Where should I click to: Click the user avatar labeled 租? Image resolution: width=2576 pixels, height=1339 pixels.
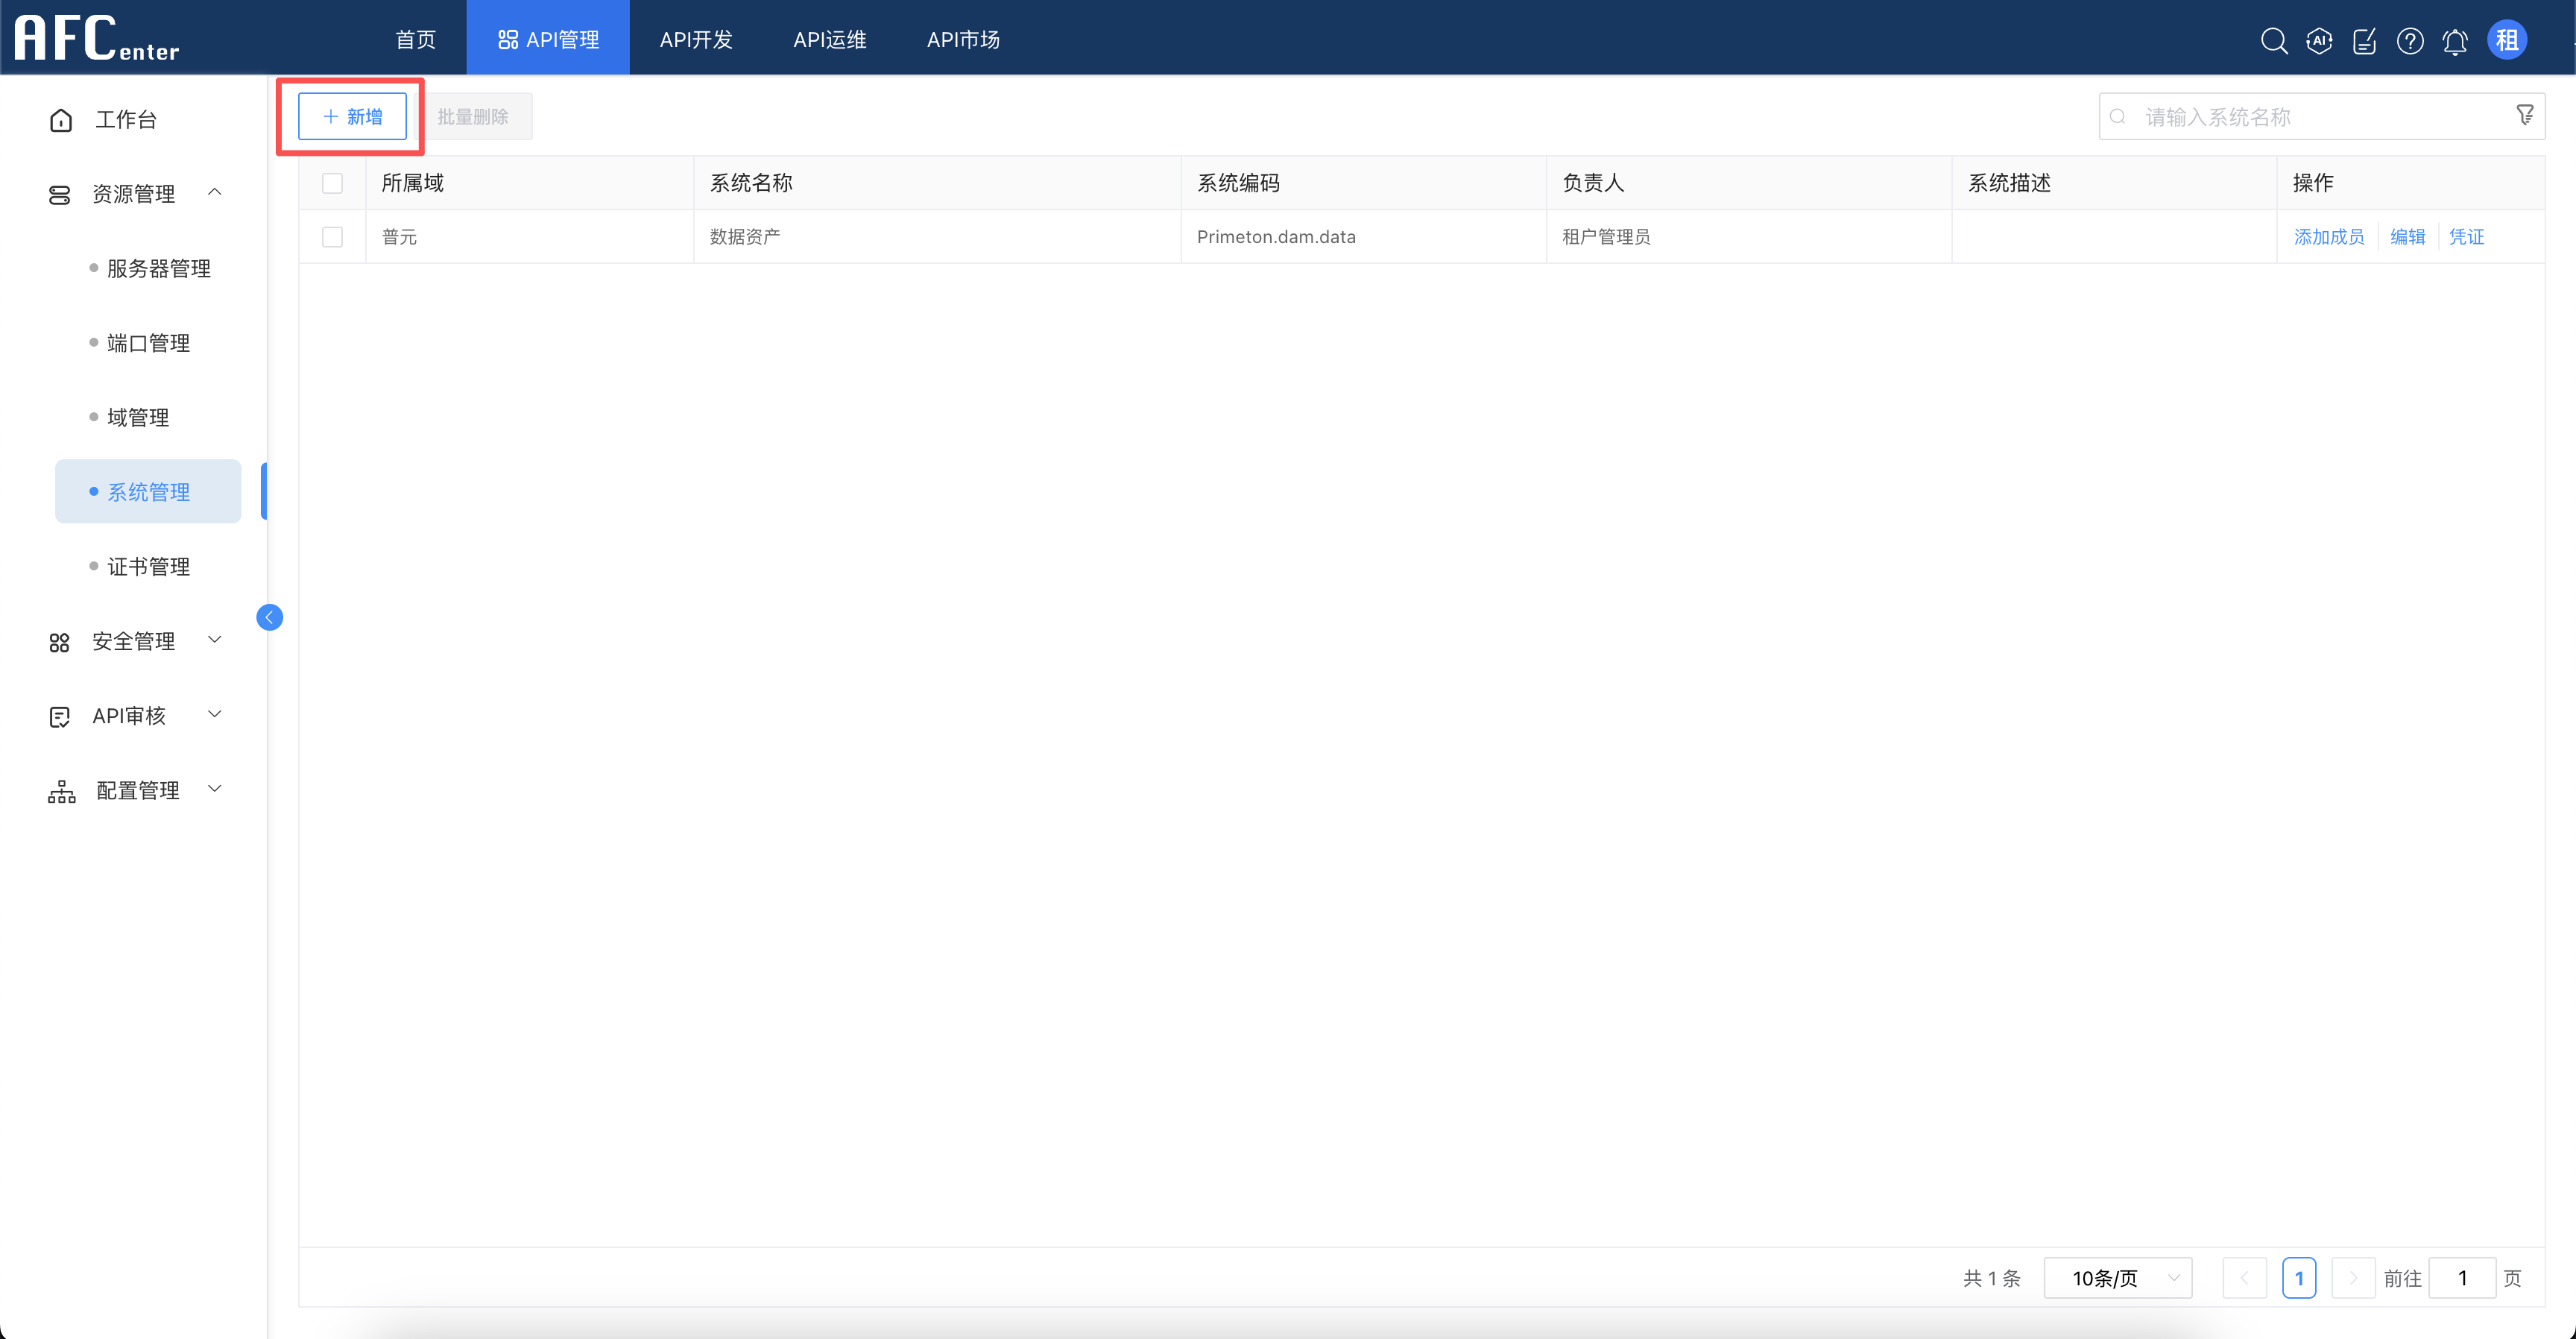pos(2507,41)
